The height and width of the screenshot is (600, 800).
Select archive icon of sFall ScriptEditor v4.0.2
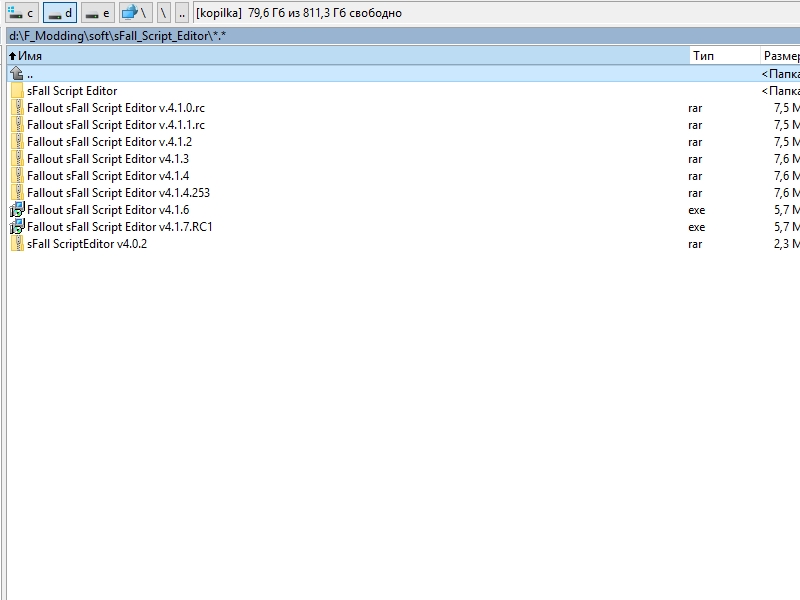click(17, 244)
